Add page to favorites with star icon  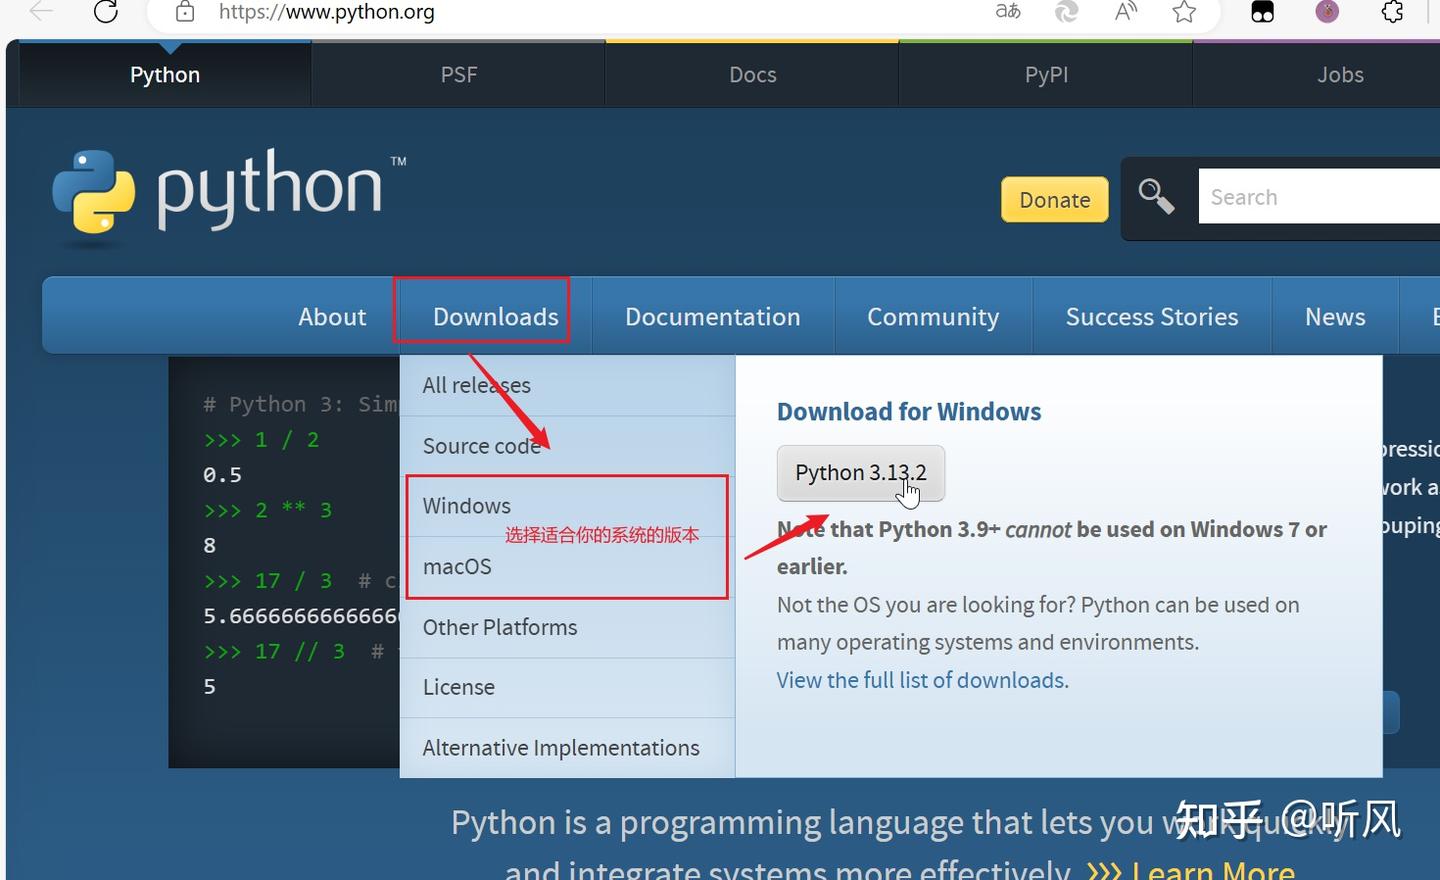tap(1183, 13)
